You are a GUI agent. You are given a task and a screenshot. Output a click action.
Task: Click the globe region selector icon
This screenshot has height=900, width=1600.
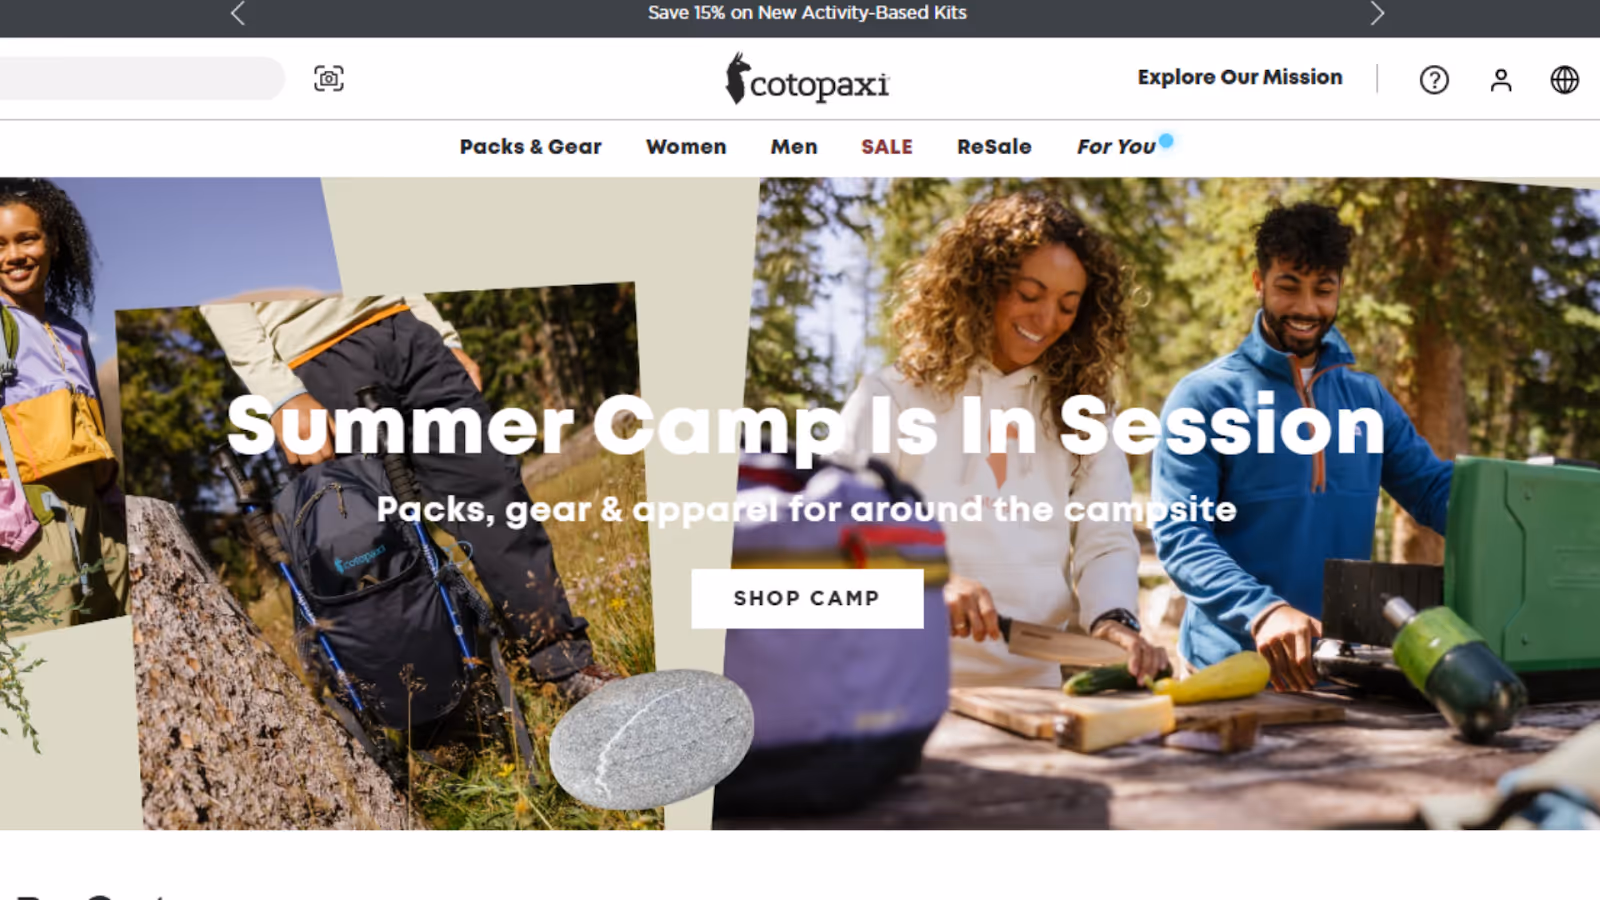[x=1565, y=80]
